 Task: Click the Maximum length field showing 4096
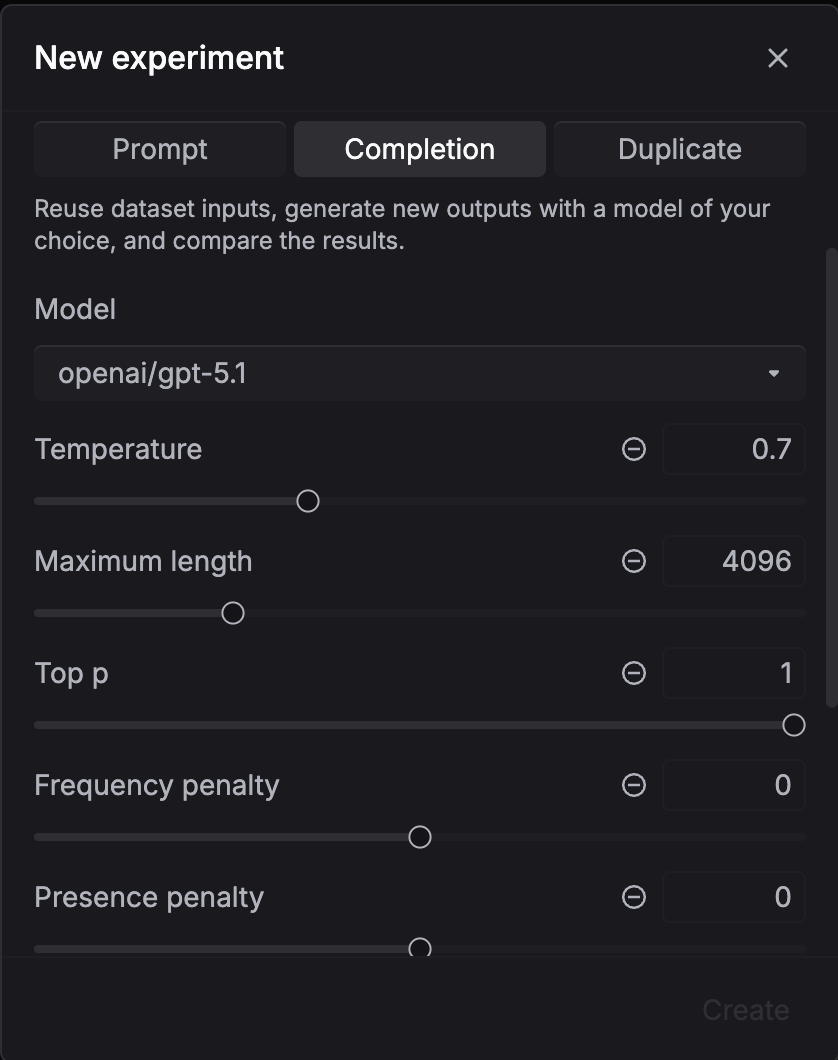pyautogui.click(x=733, y=562)
